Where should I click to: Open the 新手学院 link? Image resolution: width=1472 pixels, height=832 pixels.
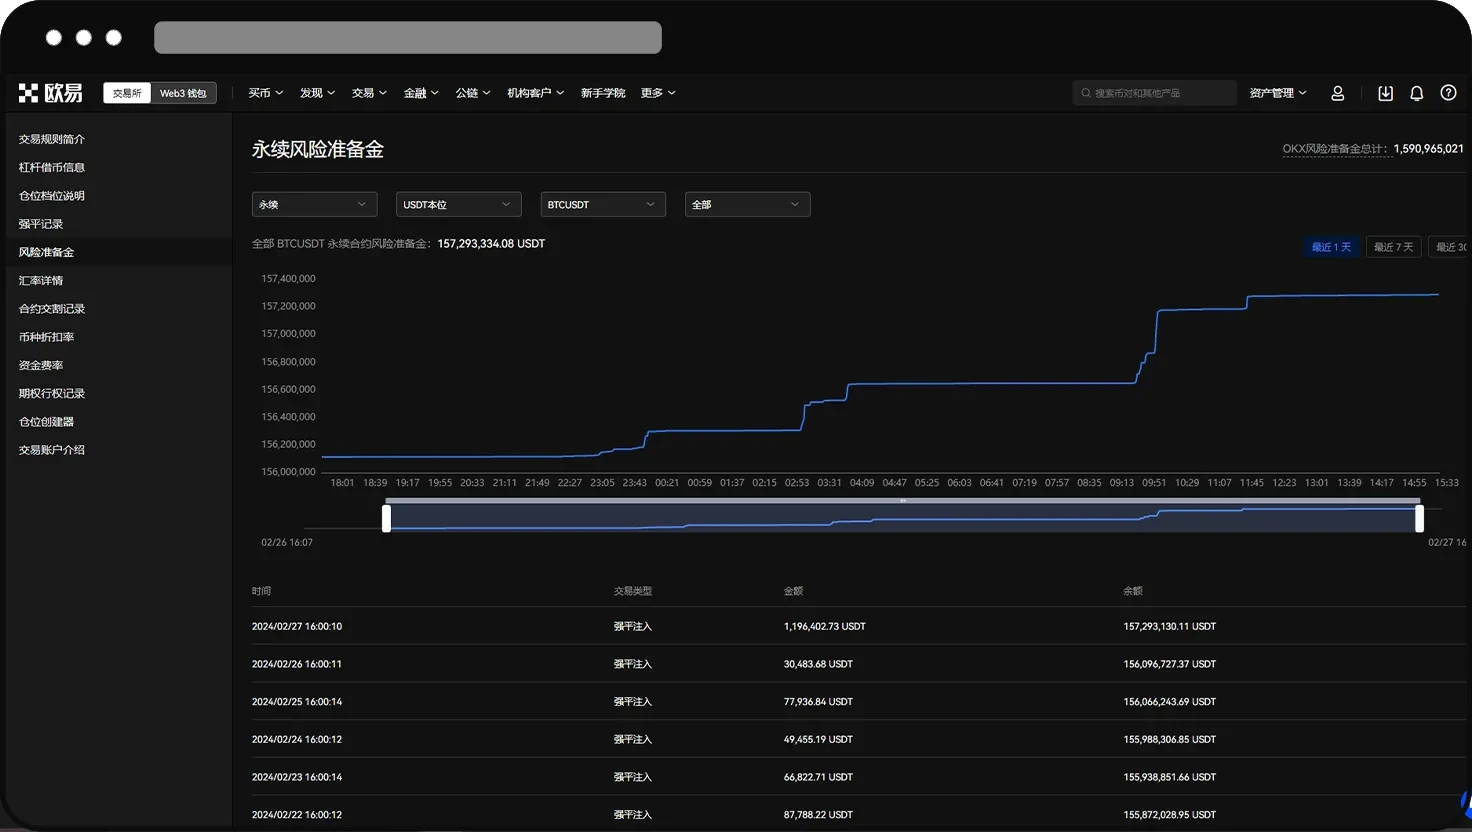(x=603, y=93)
